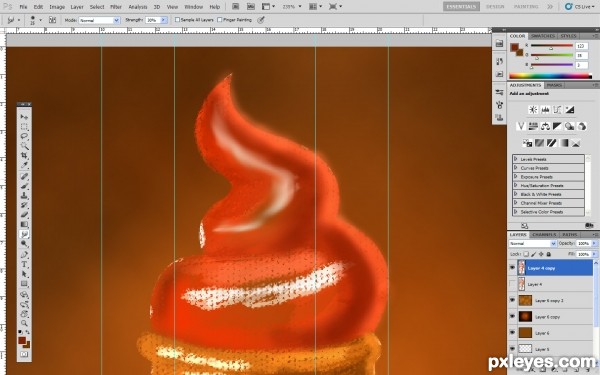Show Layer 4 visibility box
Screen dimensions: 600x375
512,284
